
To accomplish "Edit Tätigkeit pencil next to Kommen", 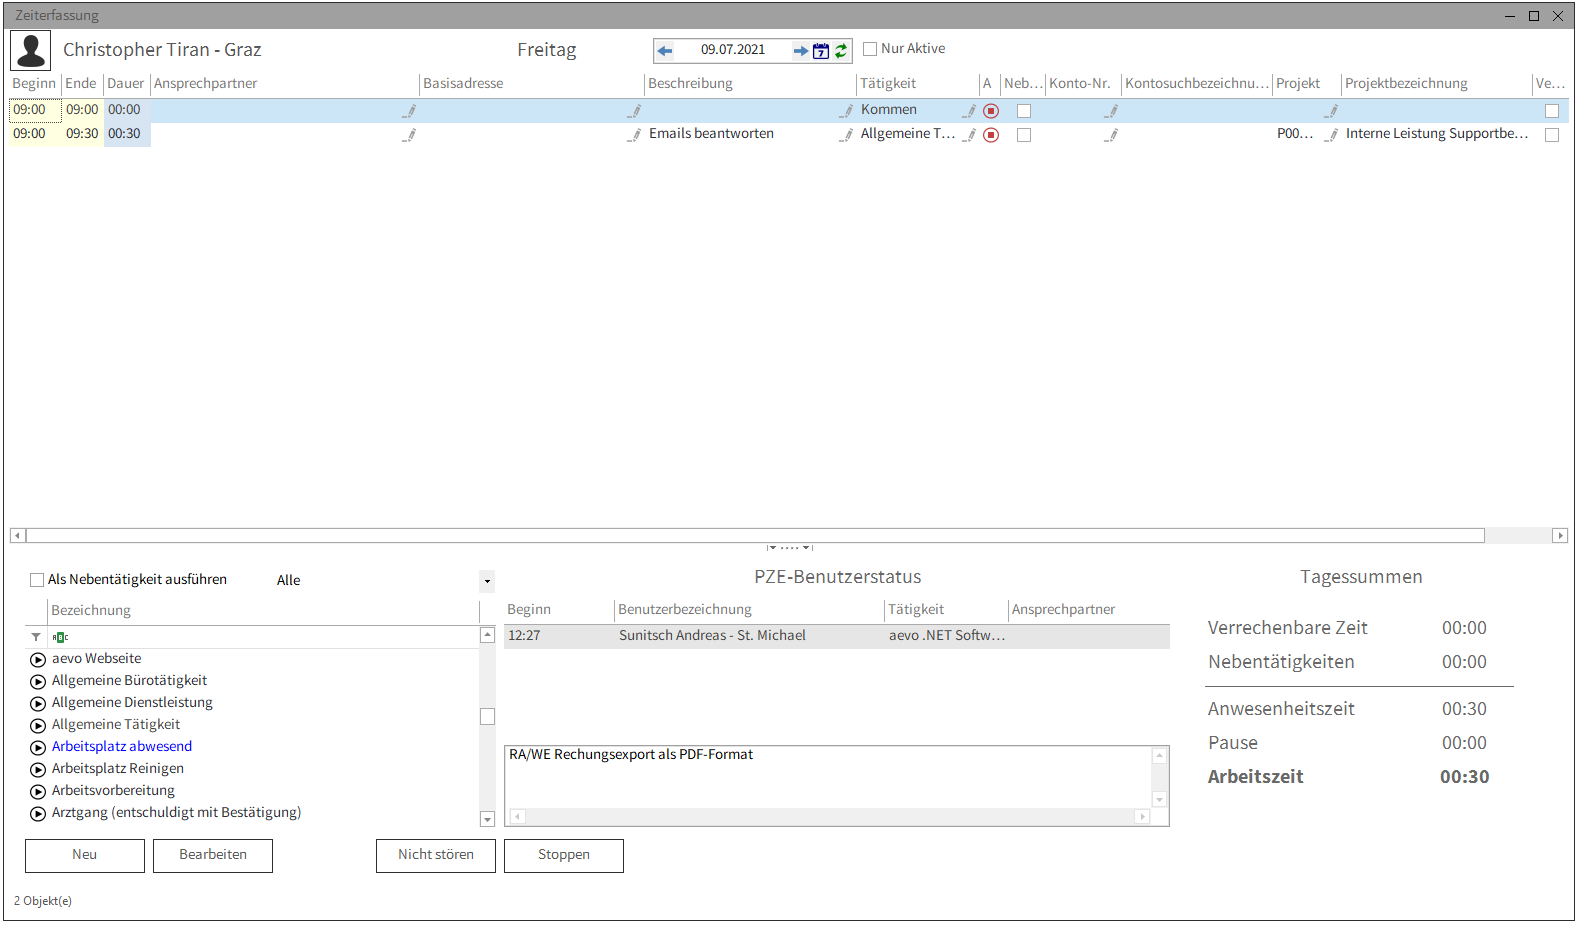I will (969, 111).
